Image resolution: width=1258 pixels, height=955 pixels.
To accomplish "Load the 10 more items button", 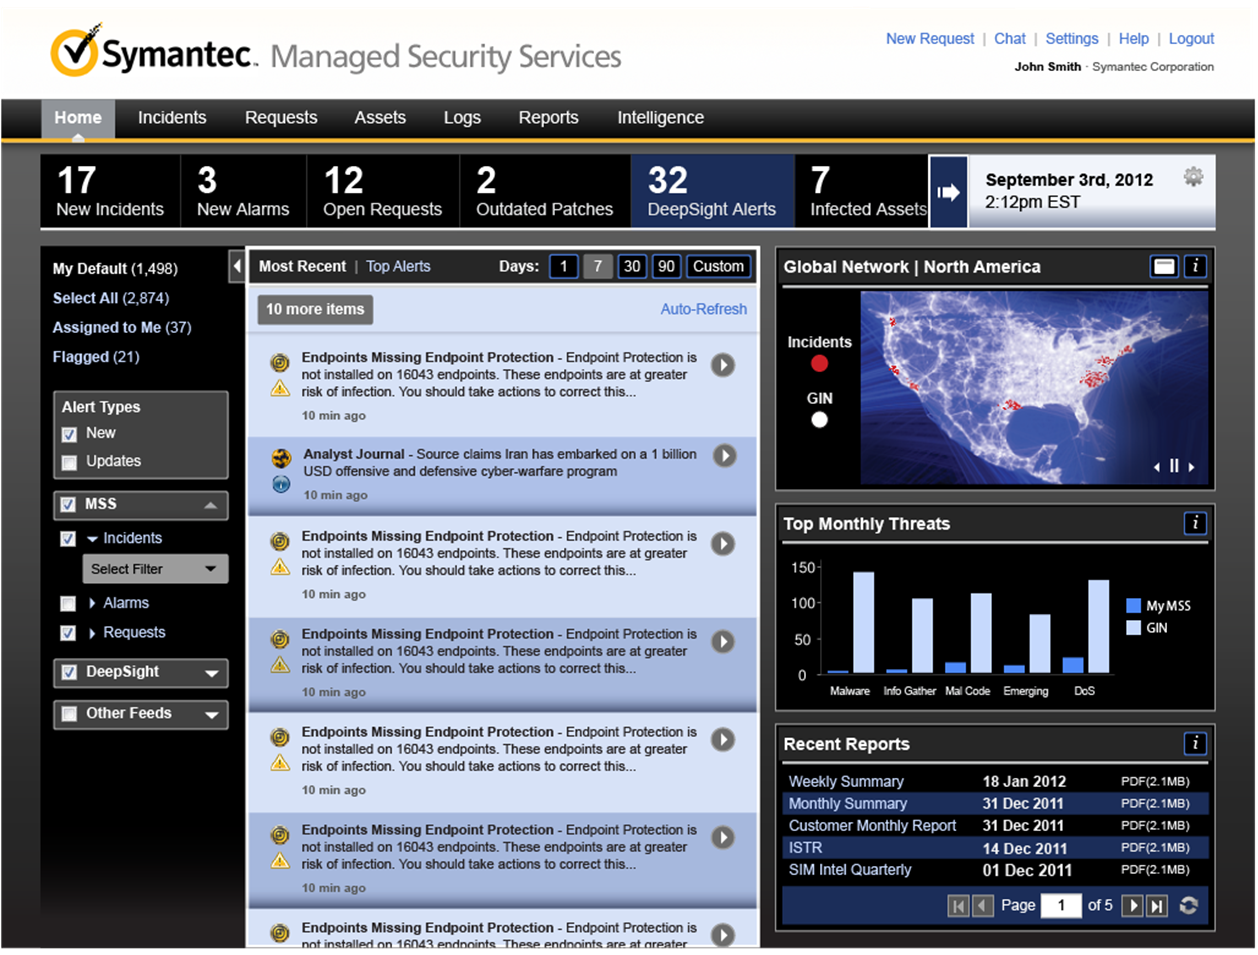I will click(315, 310).
